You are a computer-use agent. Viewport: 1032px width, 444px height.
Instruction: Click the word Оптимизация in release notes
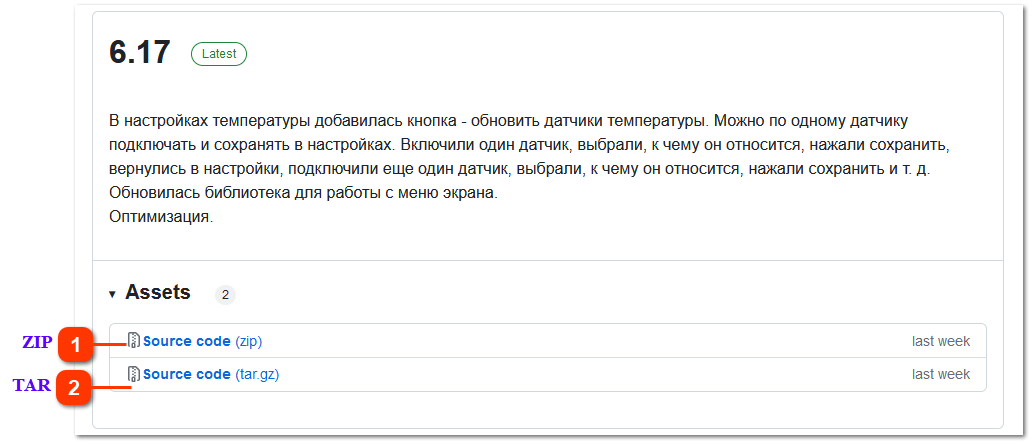161,218
